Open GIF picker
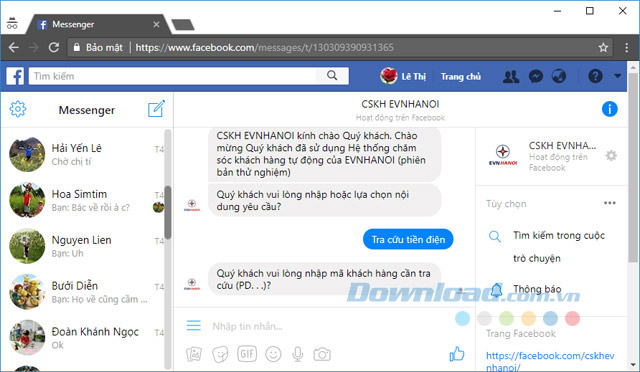Viewport: 640px width, 372px height. coord(247,354)
